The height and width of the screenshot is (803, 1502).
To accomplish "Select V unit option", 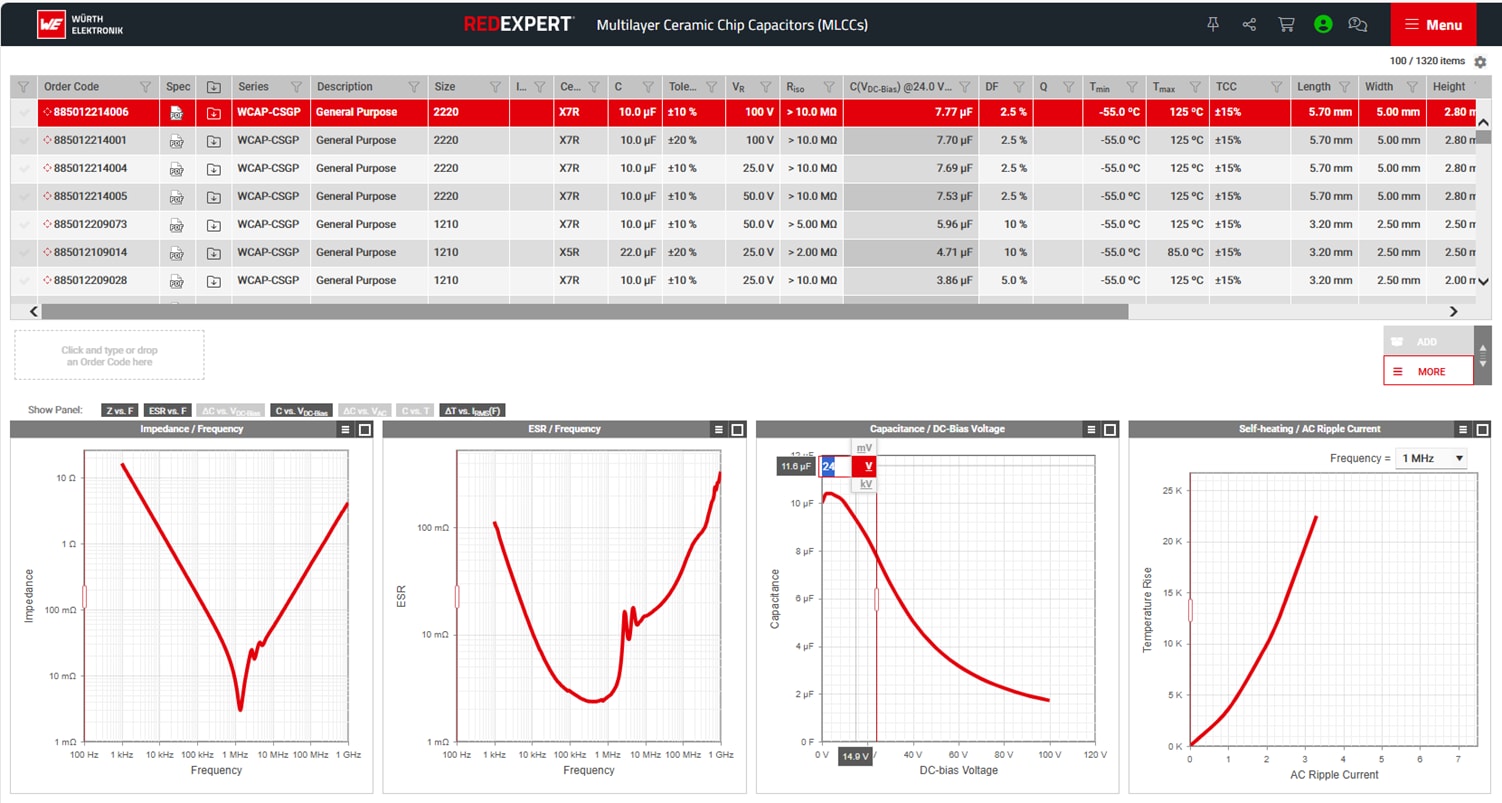I will (865, 466).
